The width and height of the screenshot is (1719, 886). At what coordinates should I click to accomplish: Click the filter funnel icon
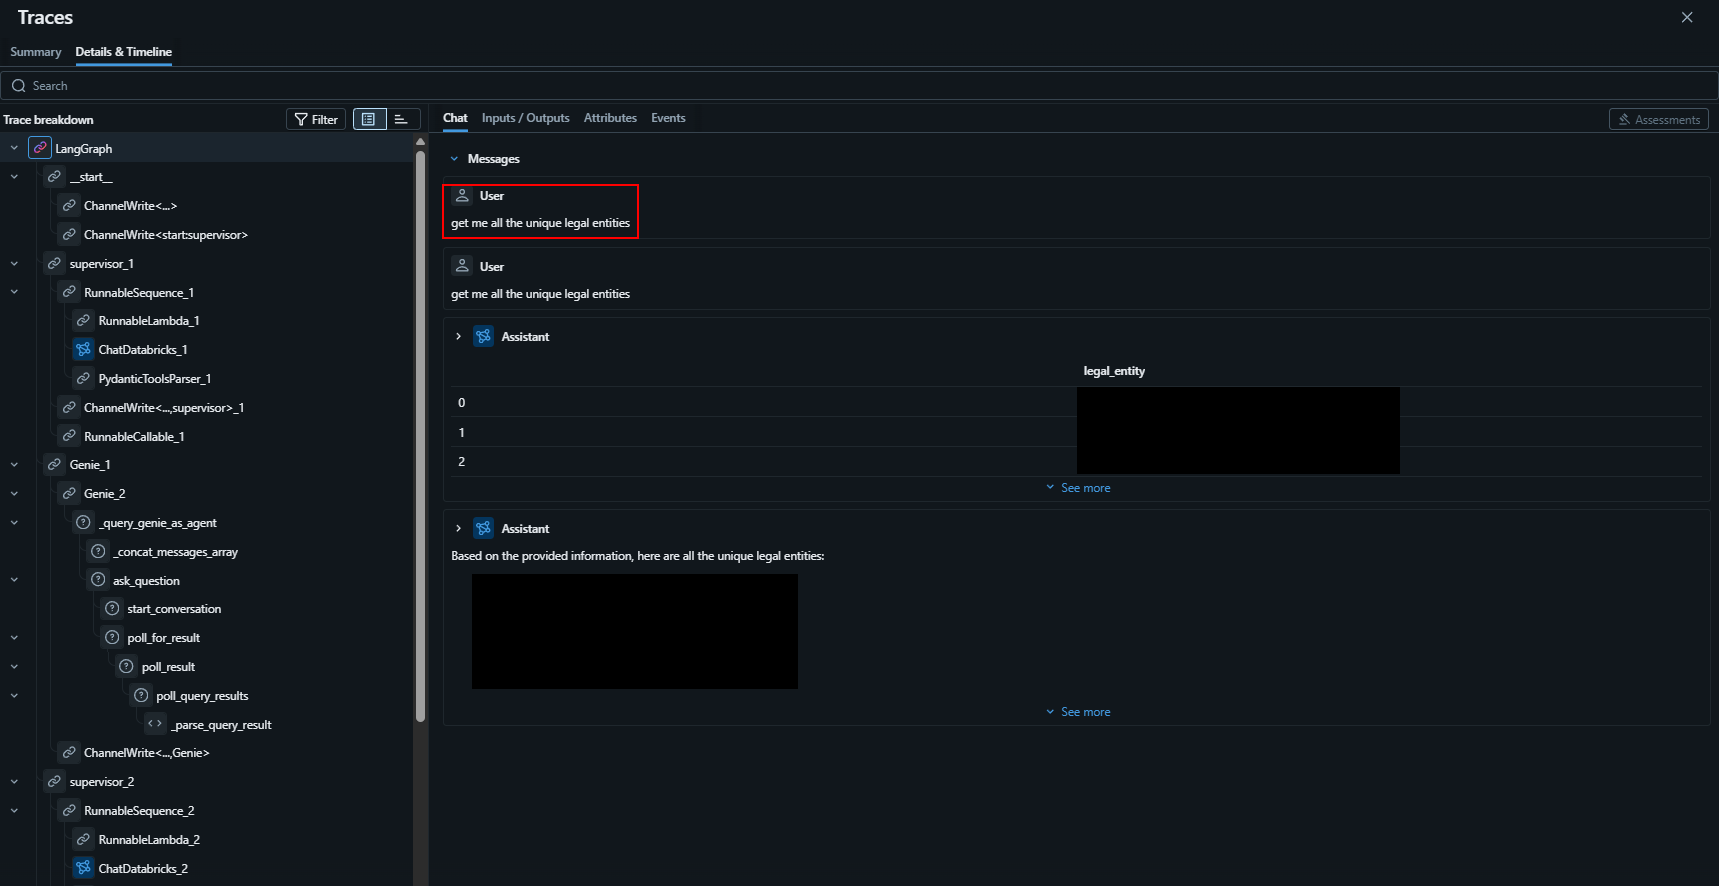point(301,119)
